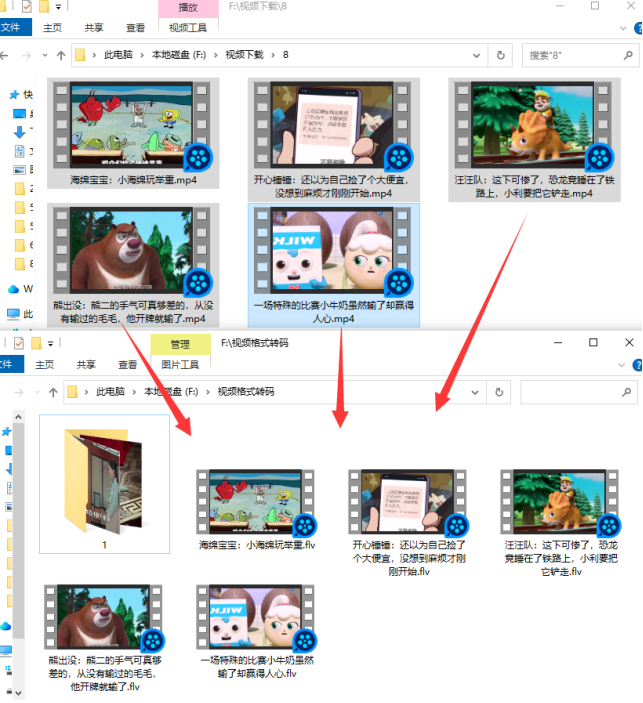The width and height of the screenshot is (643, 703).
Task: Select folder named 1 in the bottom window
Action: (104, 484)
